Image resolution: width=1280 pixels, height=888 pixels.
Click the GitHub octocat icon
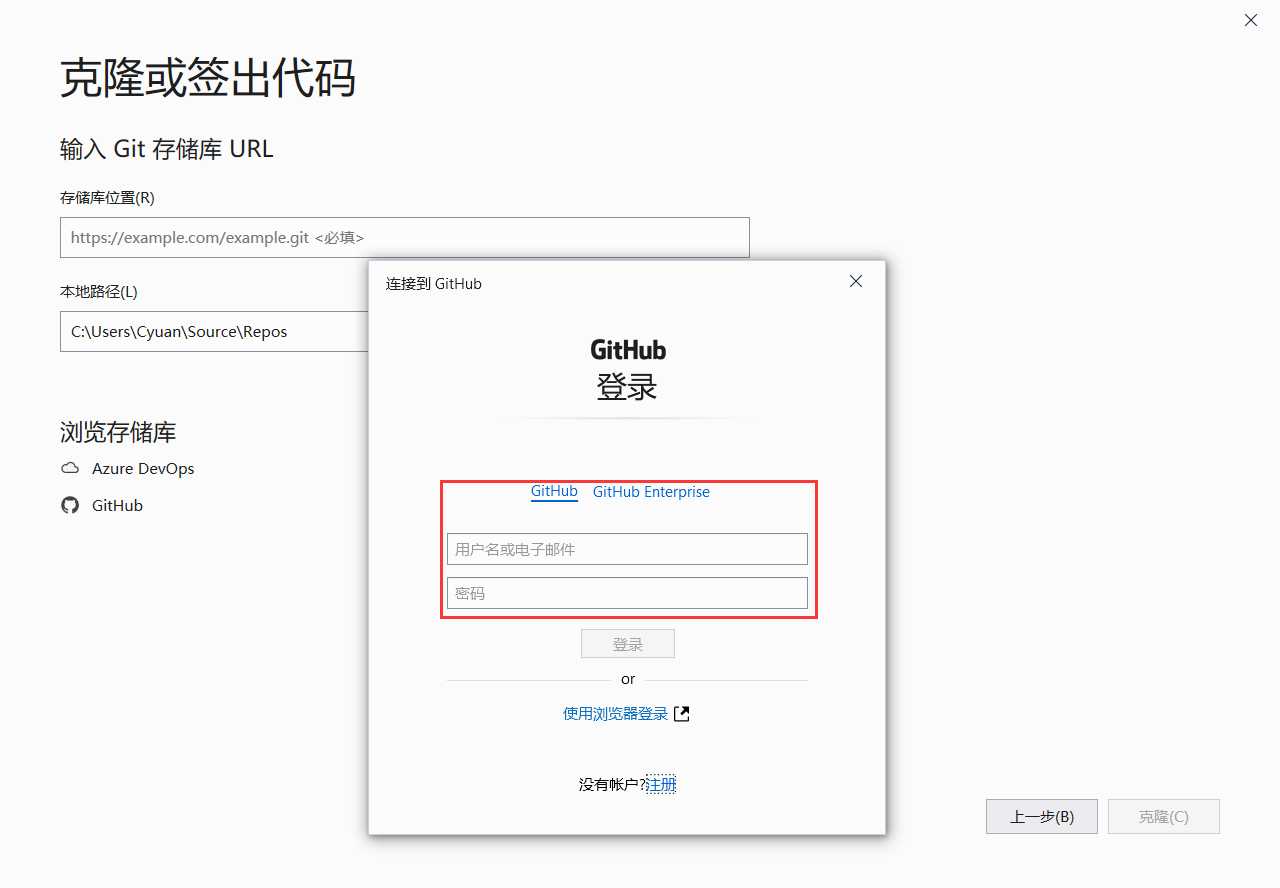click(70, 505)
